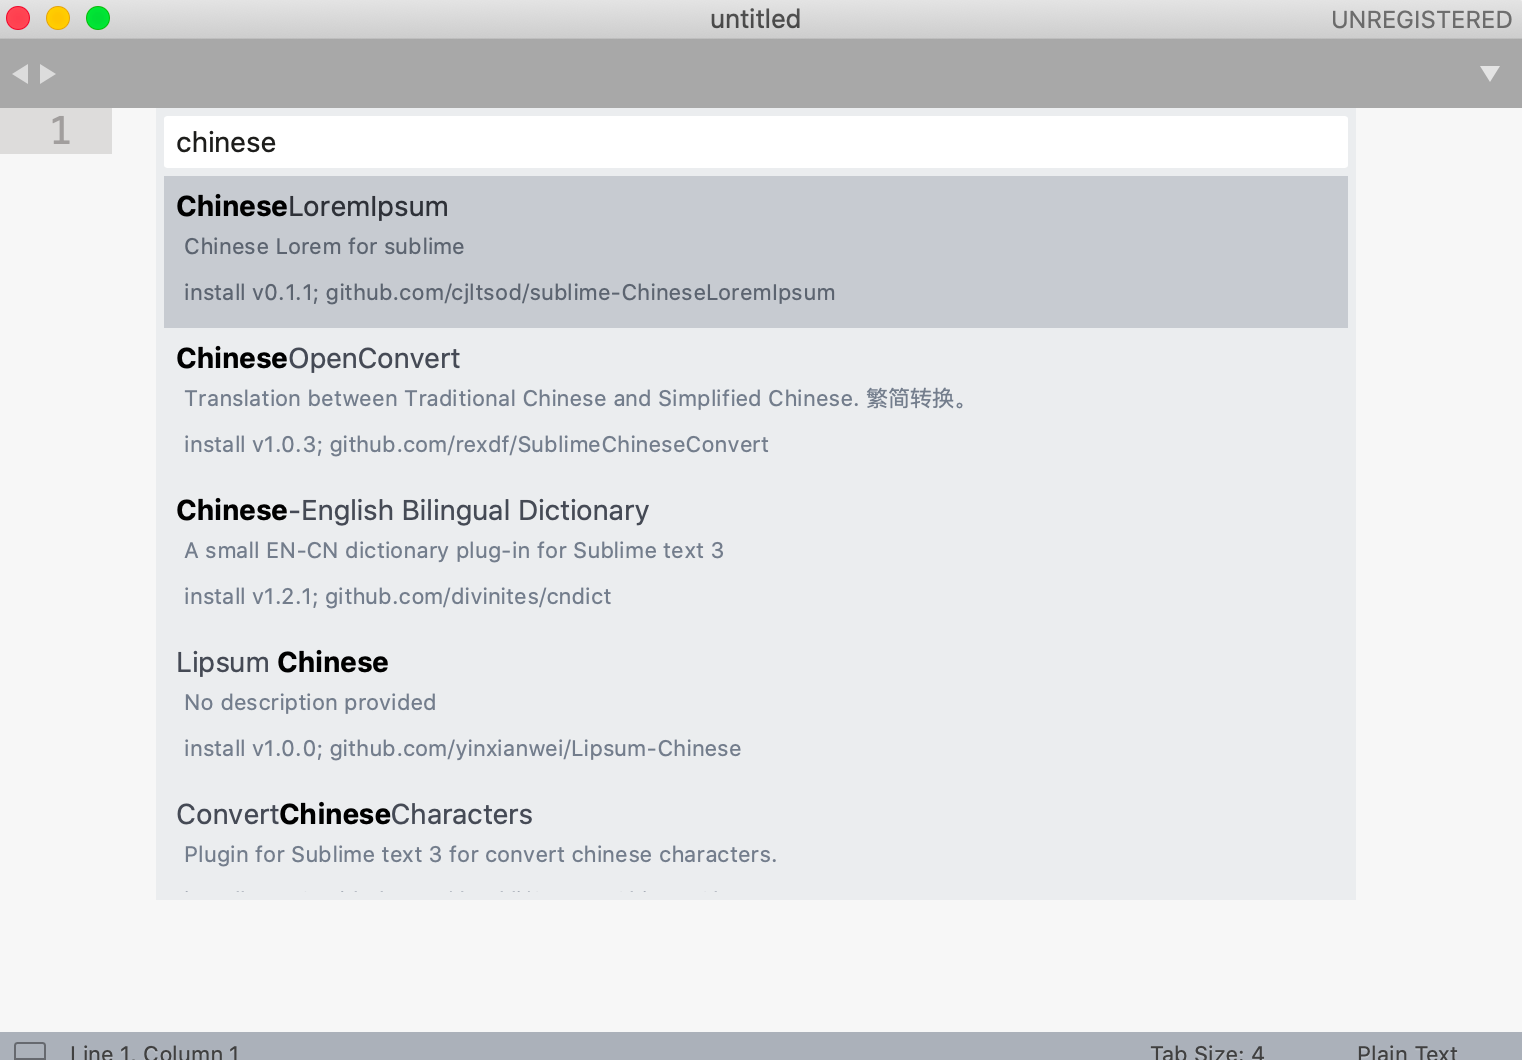1522x1060 pixels.
Task: Click Line 1, Column 1 status text
Action: (155, 1052)
